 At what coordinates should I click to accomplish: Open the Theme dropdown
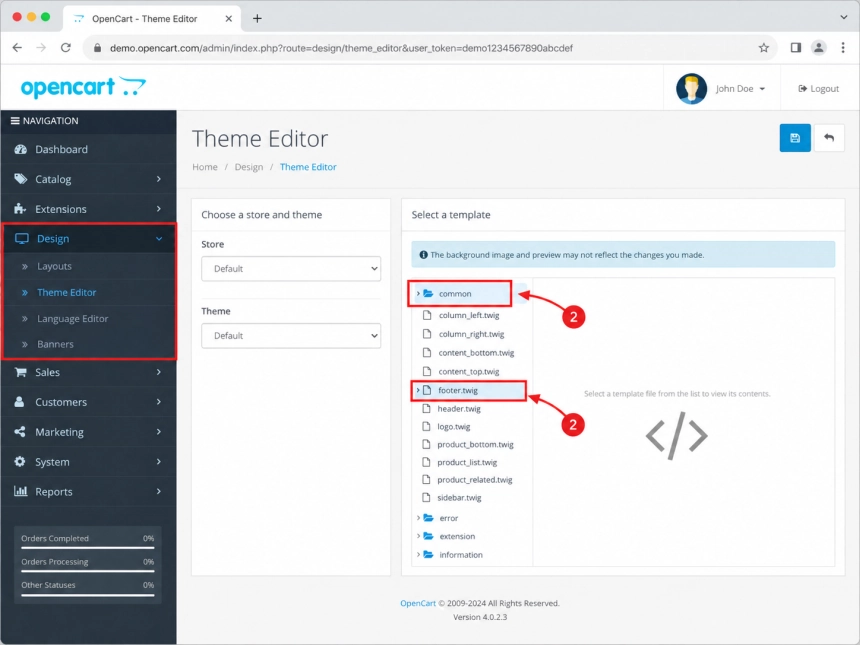tap(291, 336)
